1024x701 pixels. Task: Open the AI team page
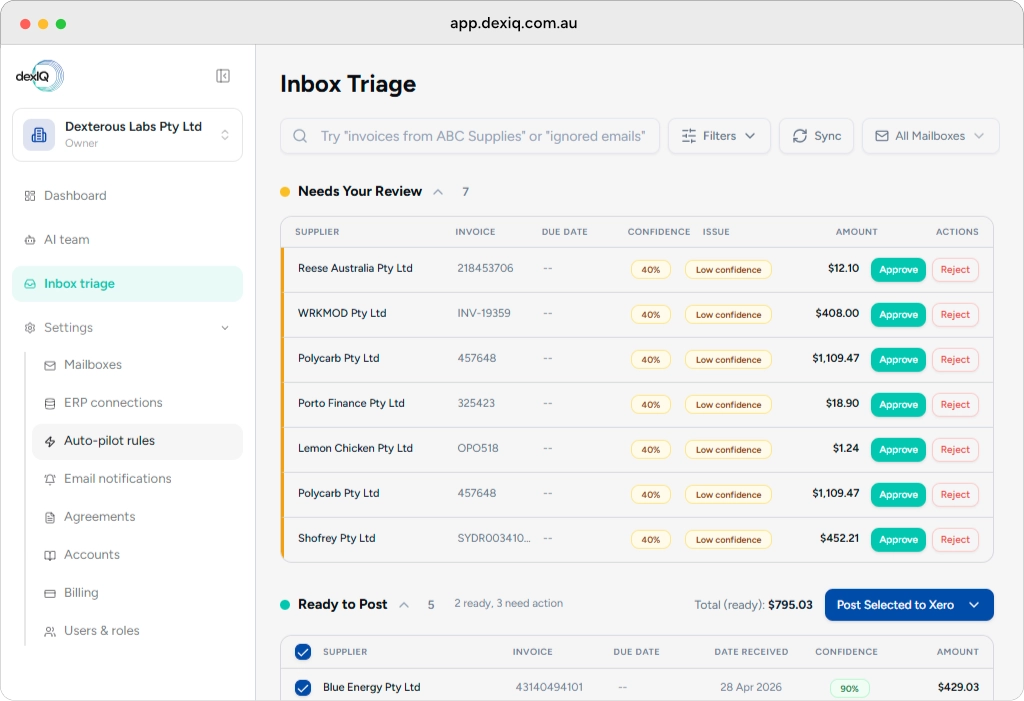click(x=127, y=240)
